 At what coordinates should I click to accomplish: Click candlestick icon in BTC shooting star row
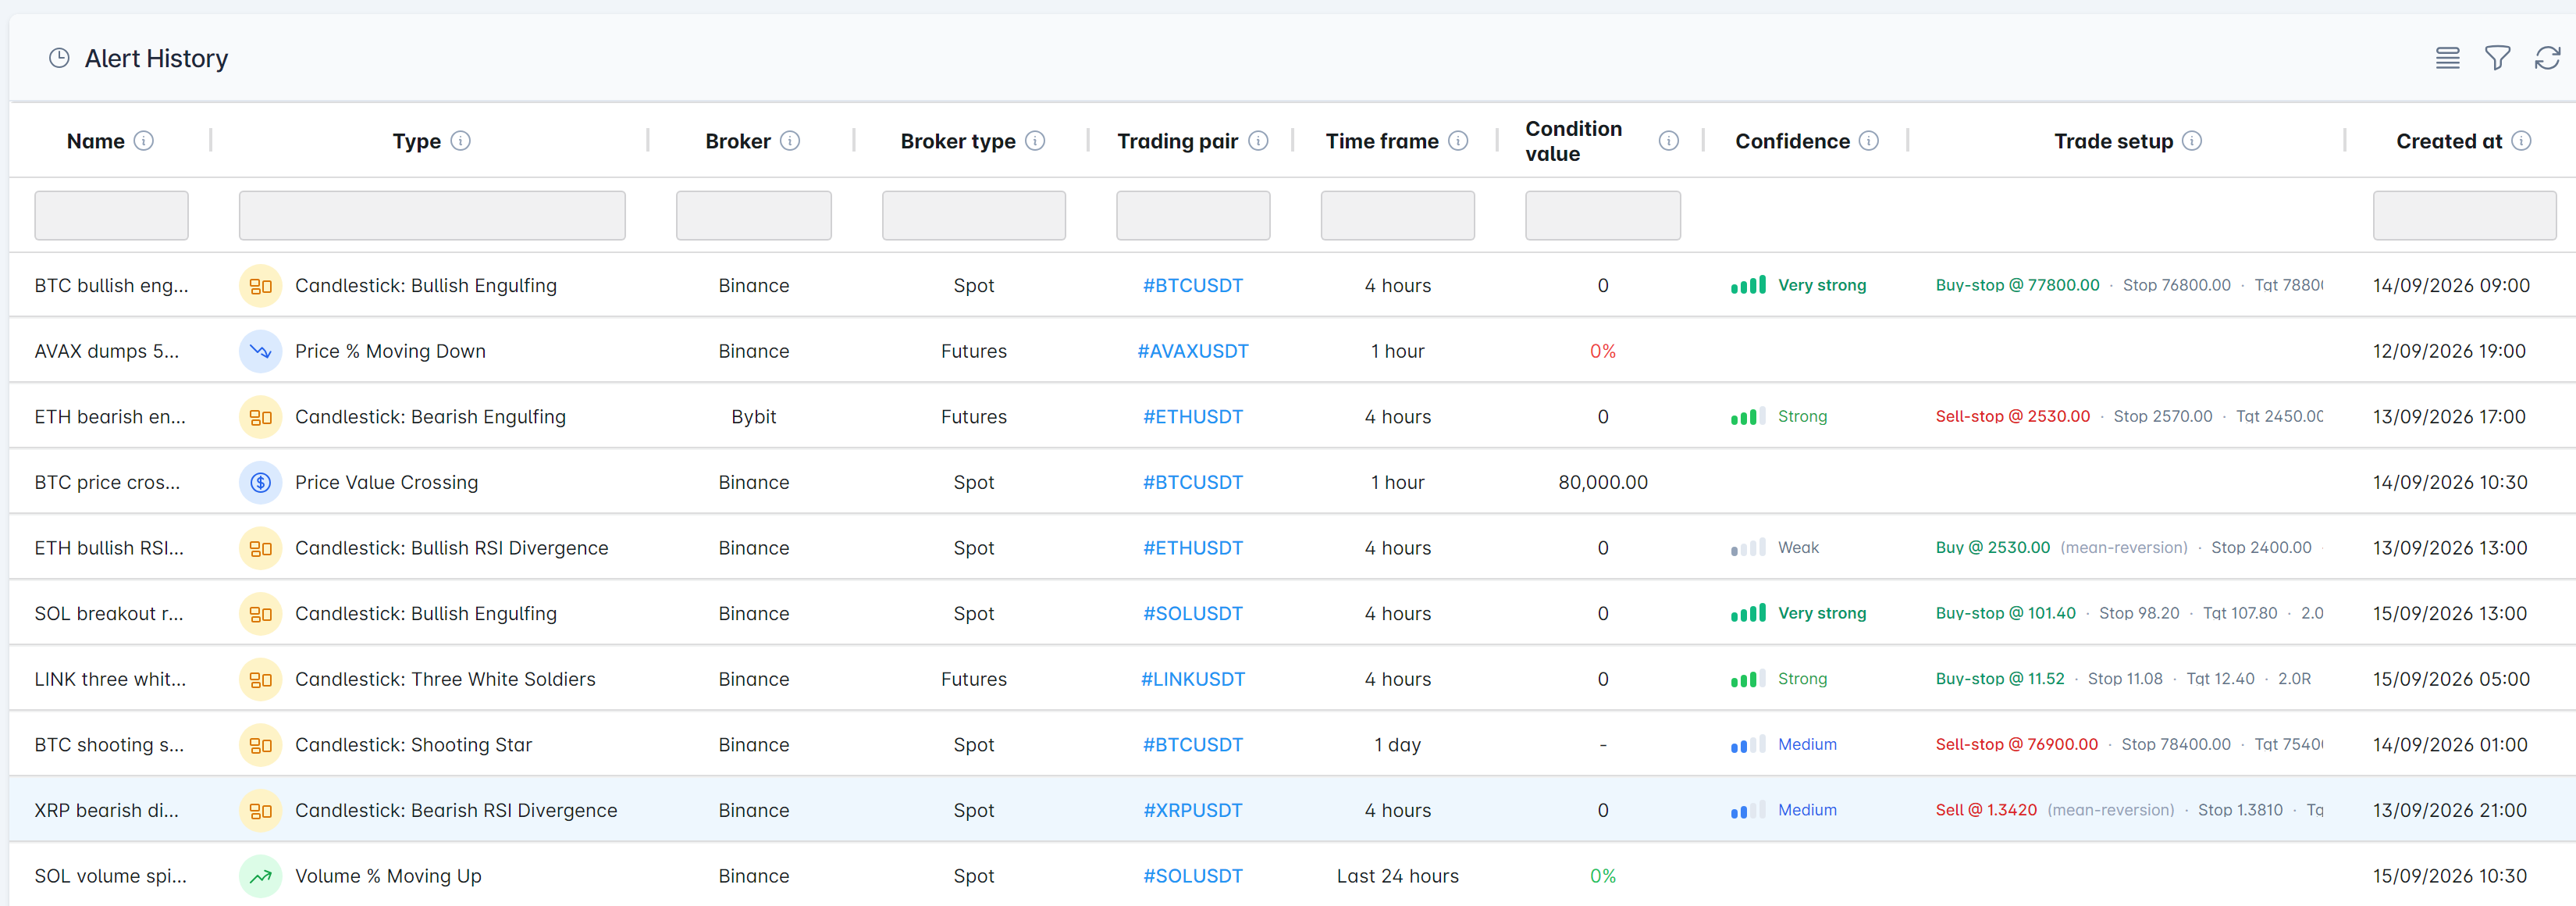pyautogui.click(x=260, y=745)
